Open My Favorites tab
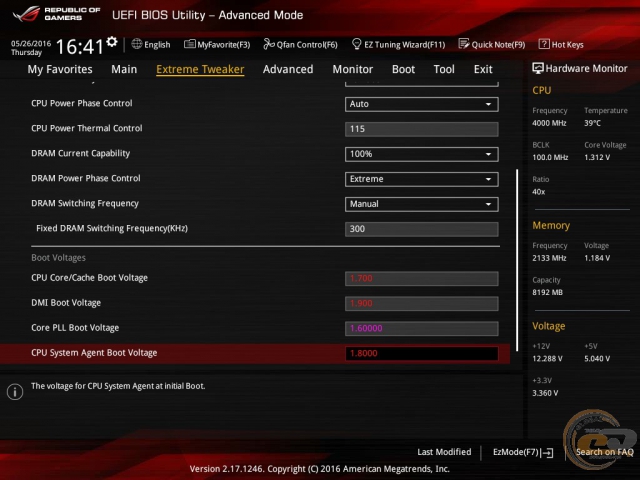Image resolution: width=640 pixels, height=480 pixels. pyautogui.click(x=60, y=69)
